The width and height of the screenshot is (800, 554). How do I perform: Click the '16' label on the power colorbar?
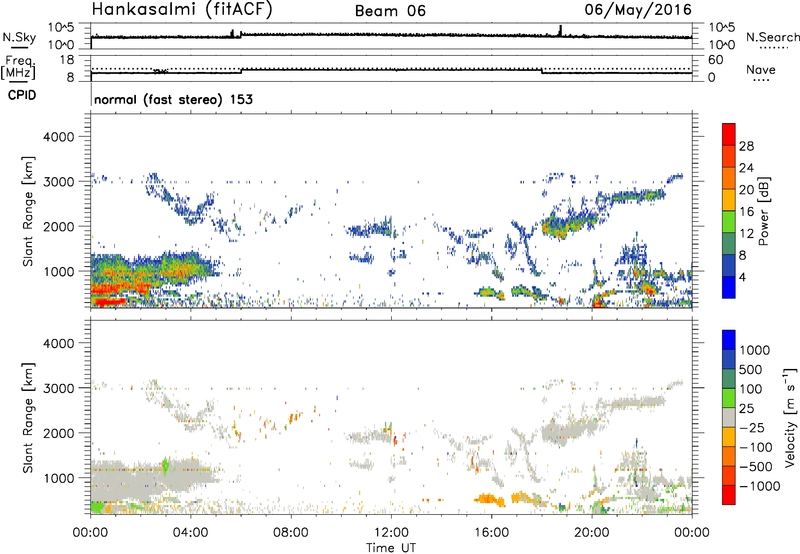coord(746,212)
